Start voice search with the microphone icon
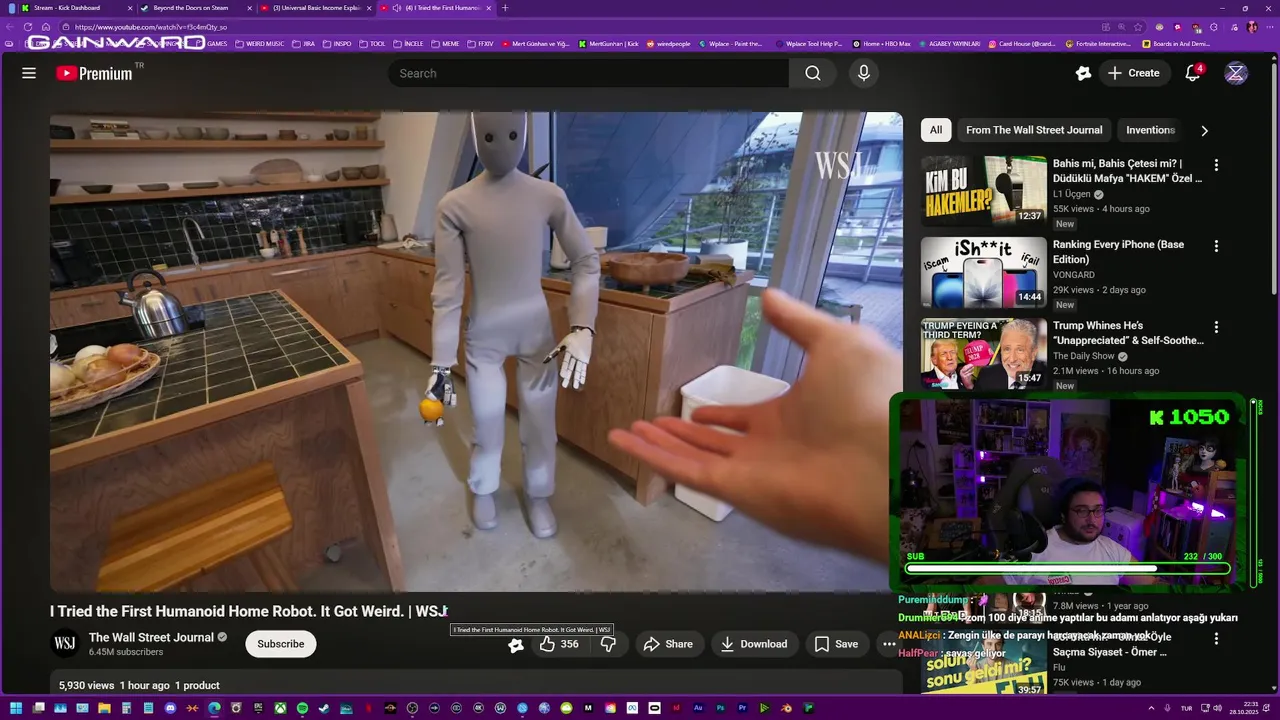 coord(864,73)
